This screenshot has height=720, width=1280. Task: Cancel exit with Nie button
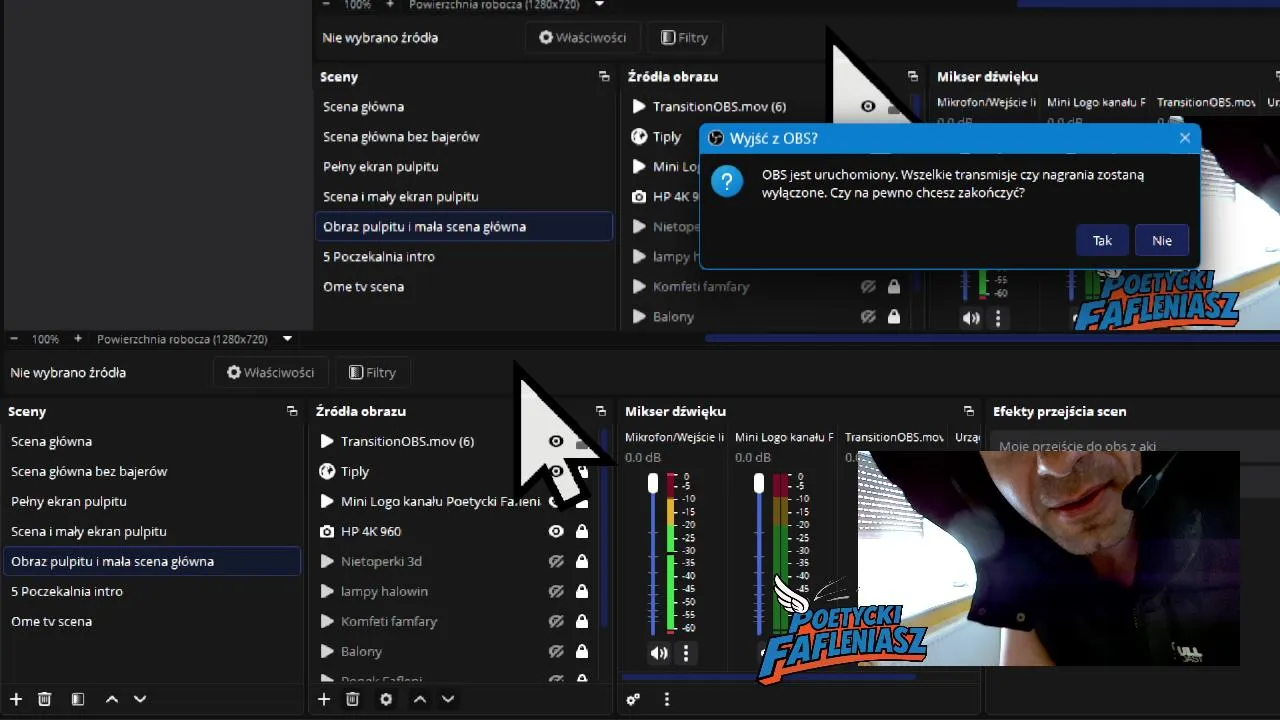point(1161,240)
